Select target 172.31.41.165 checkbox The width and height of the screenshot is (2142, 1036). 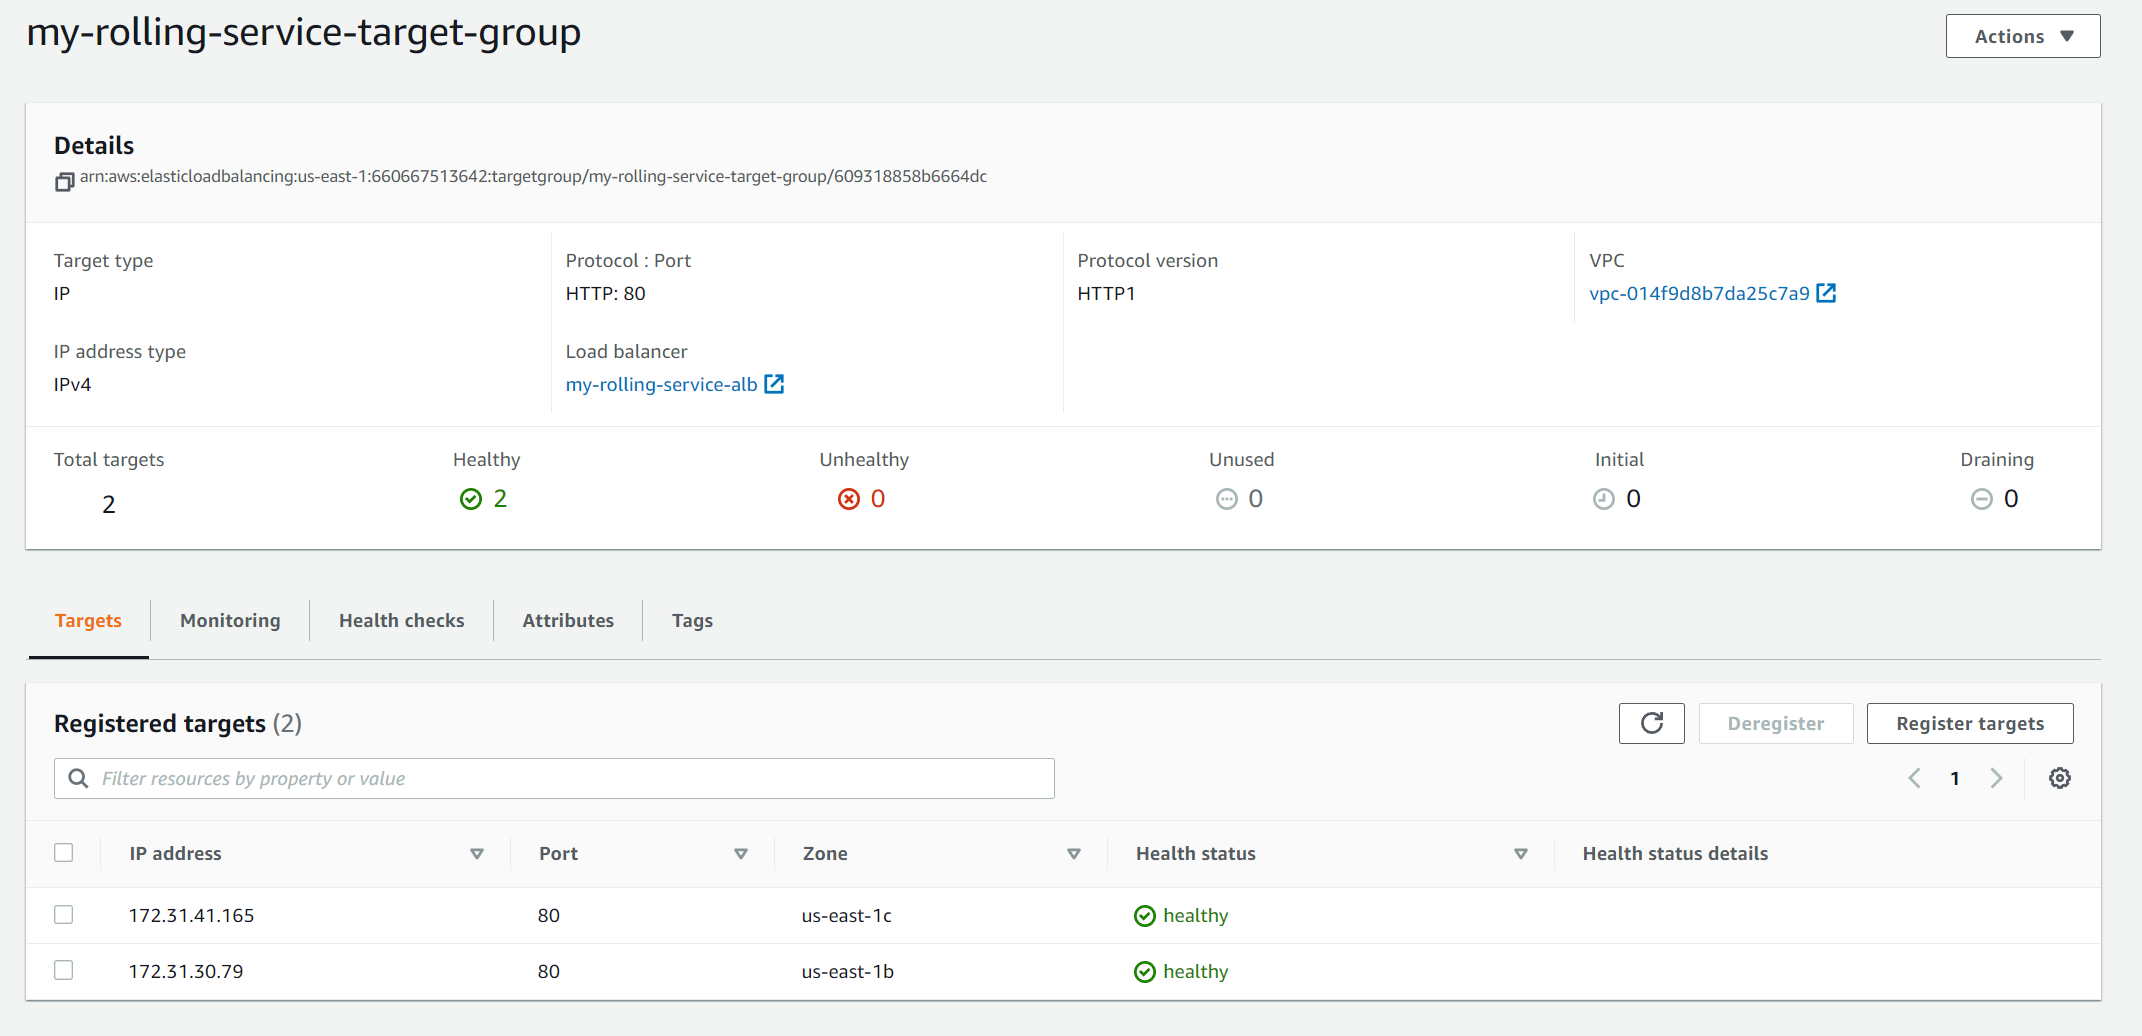tap(64, 914)
